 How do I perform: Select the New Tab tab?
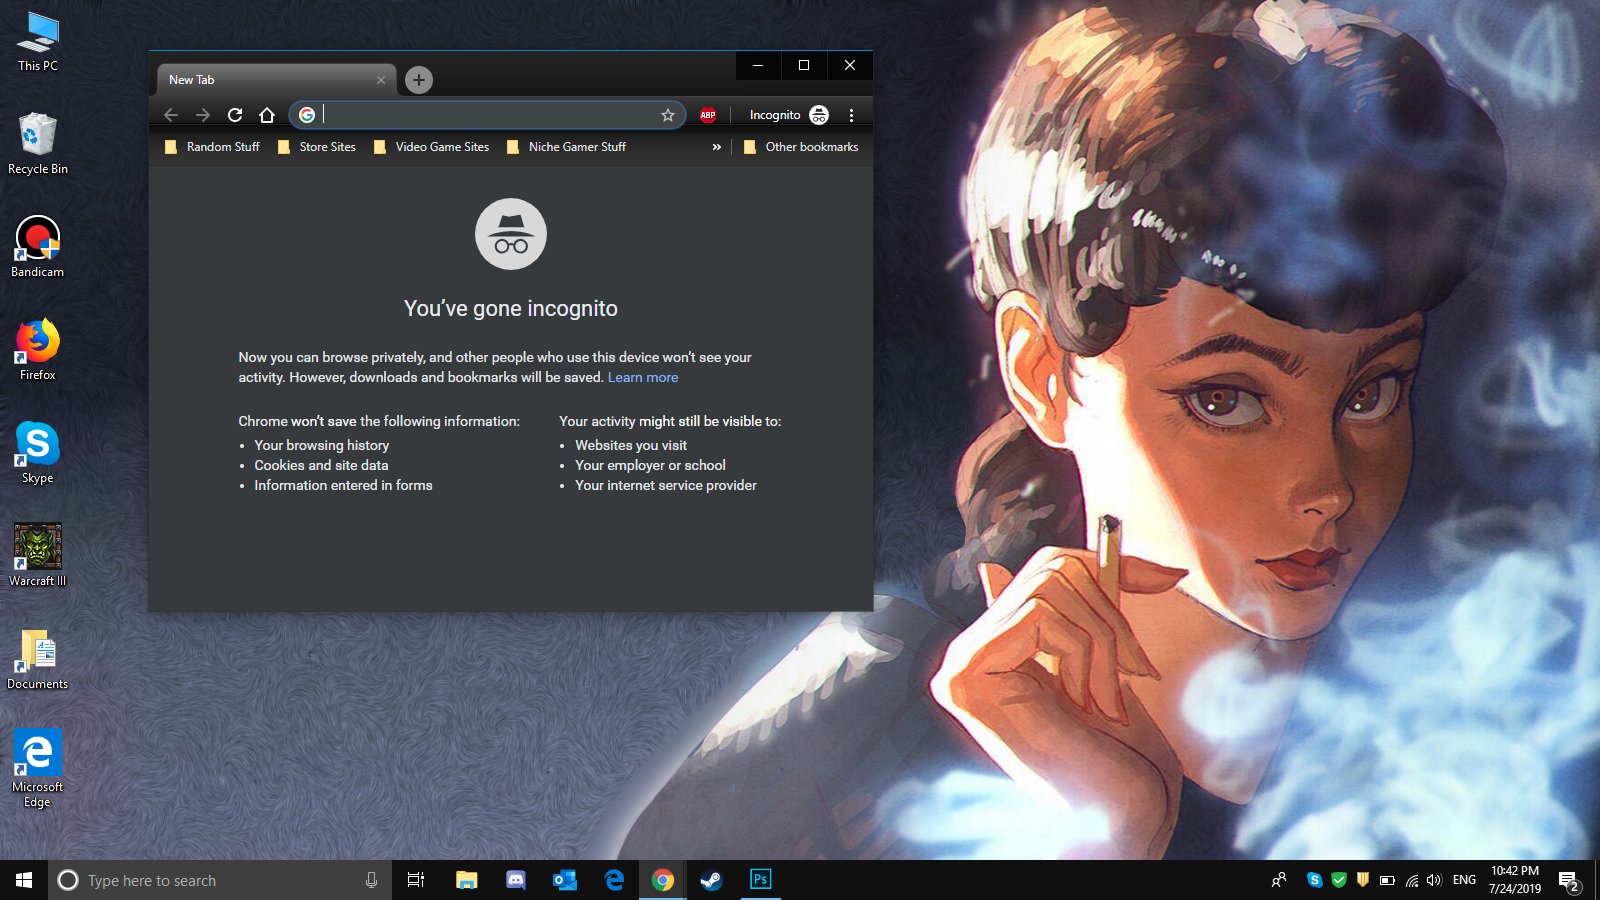pyautogui.click(x=277, y=80)
